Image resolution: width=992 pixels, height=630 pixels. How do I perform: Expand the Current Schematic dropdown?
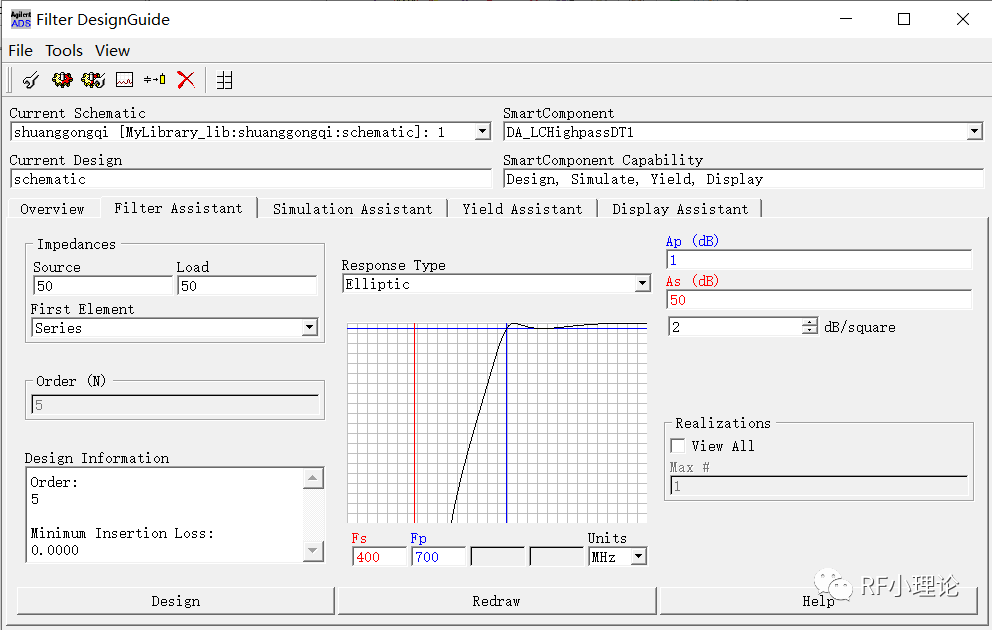coord(483,132)
